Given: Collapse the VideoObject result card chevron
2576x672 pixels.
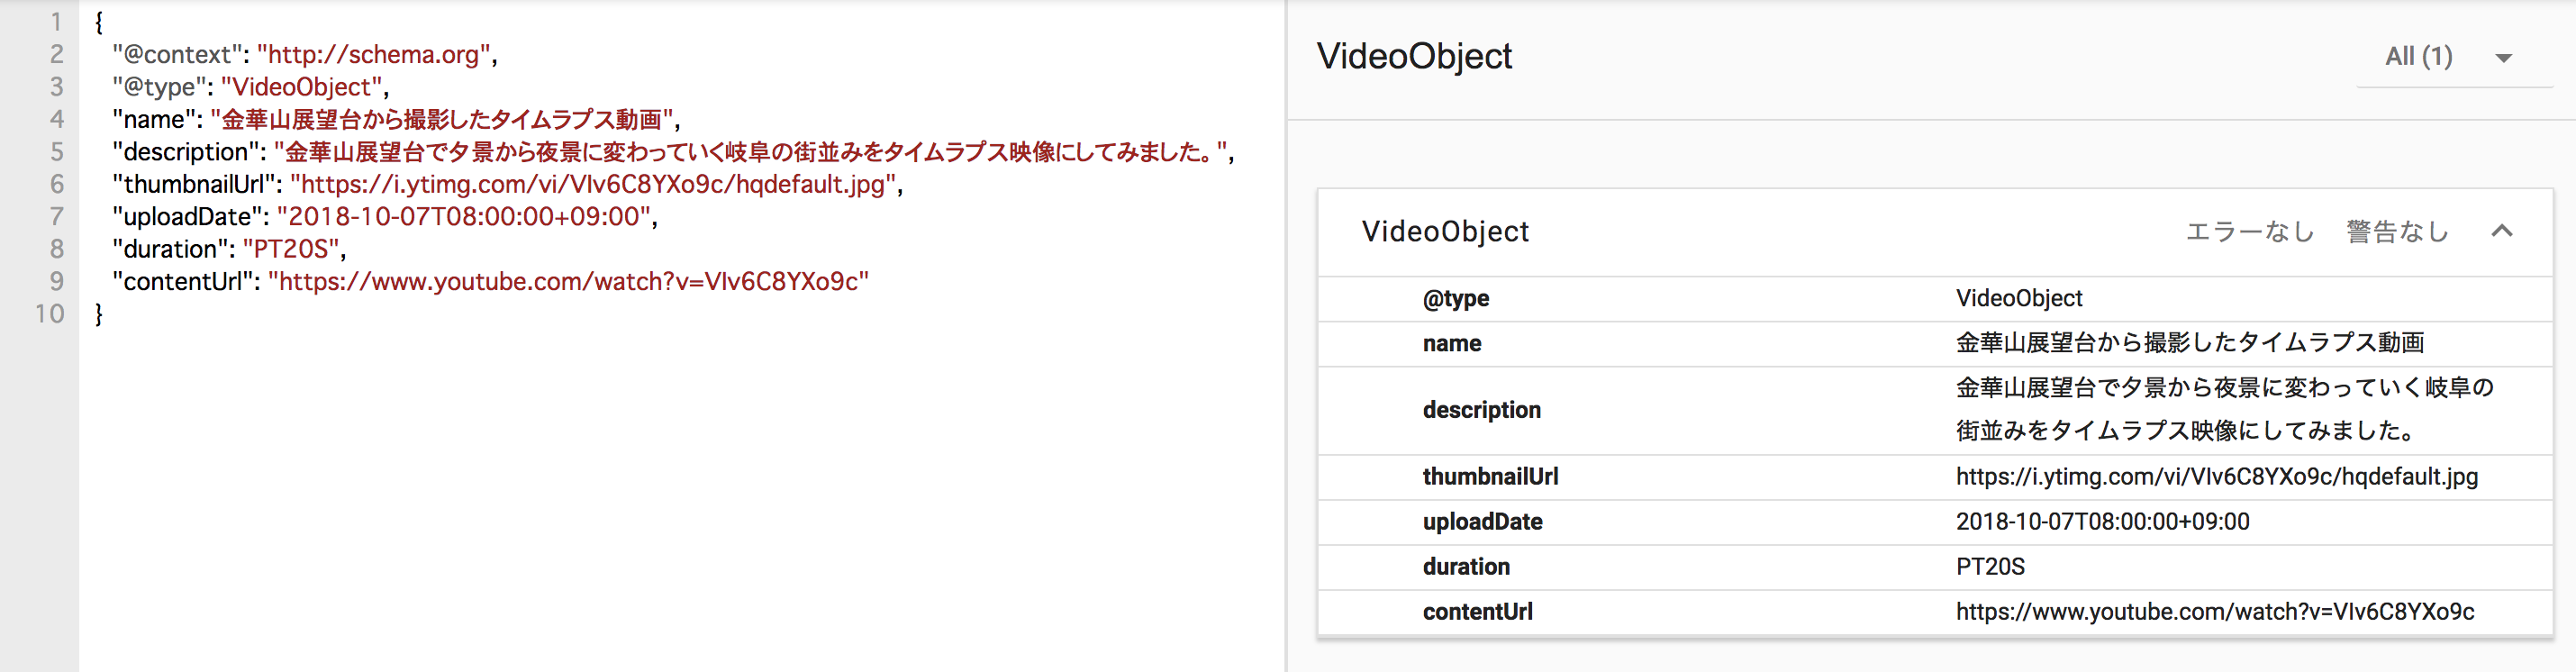Looking at the screenshot, I should (x=2501, y=231).
